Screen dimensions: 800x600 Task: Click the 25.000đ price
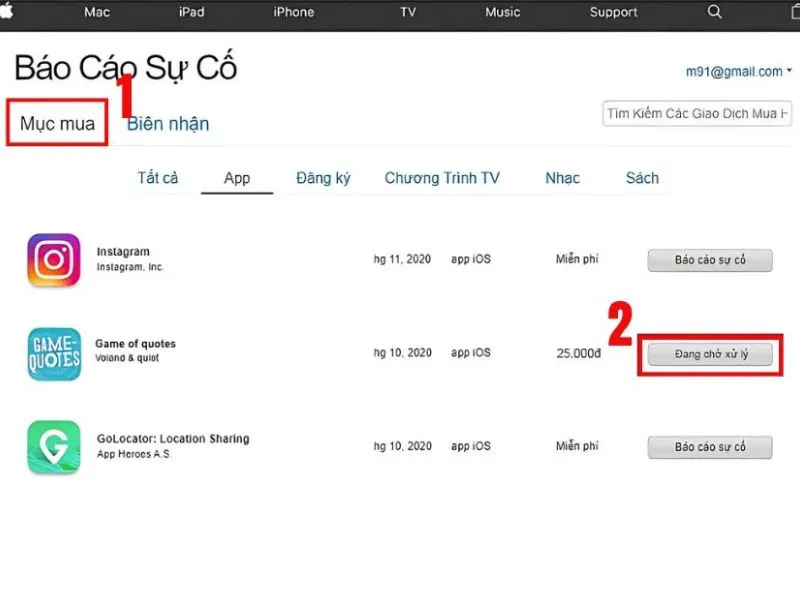coord(578,353)
